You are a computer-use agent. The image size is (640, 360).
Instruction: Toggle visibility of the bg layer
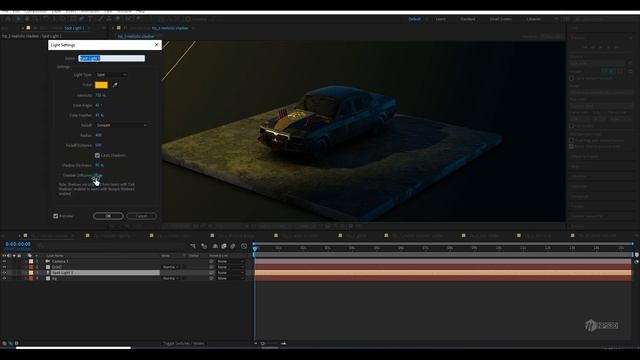(4, 278)
